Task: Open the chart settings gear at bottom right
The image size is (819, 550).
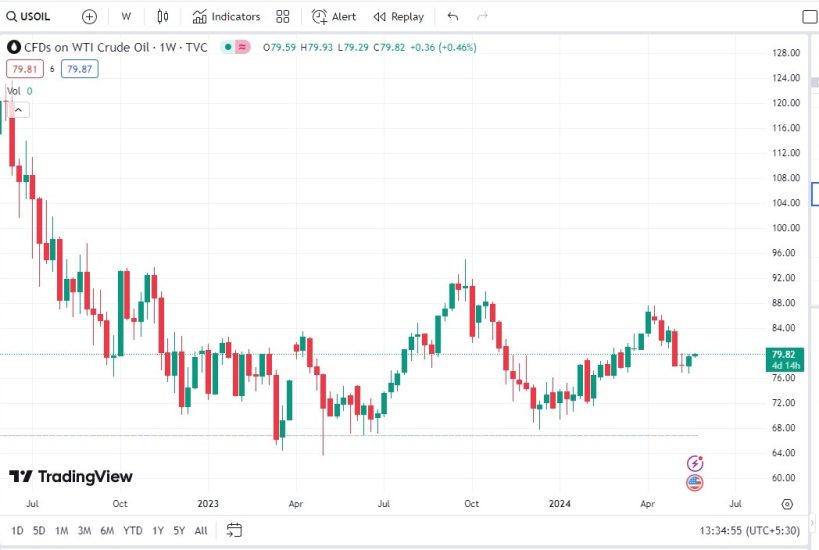Action: 787,504
